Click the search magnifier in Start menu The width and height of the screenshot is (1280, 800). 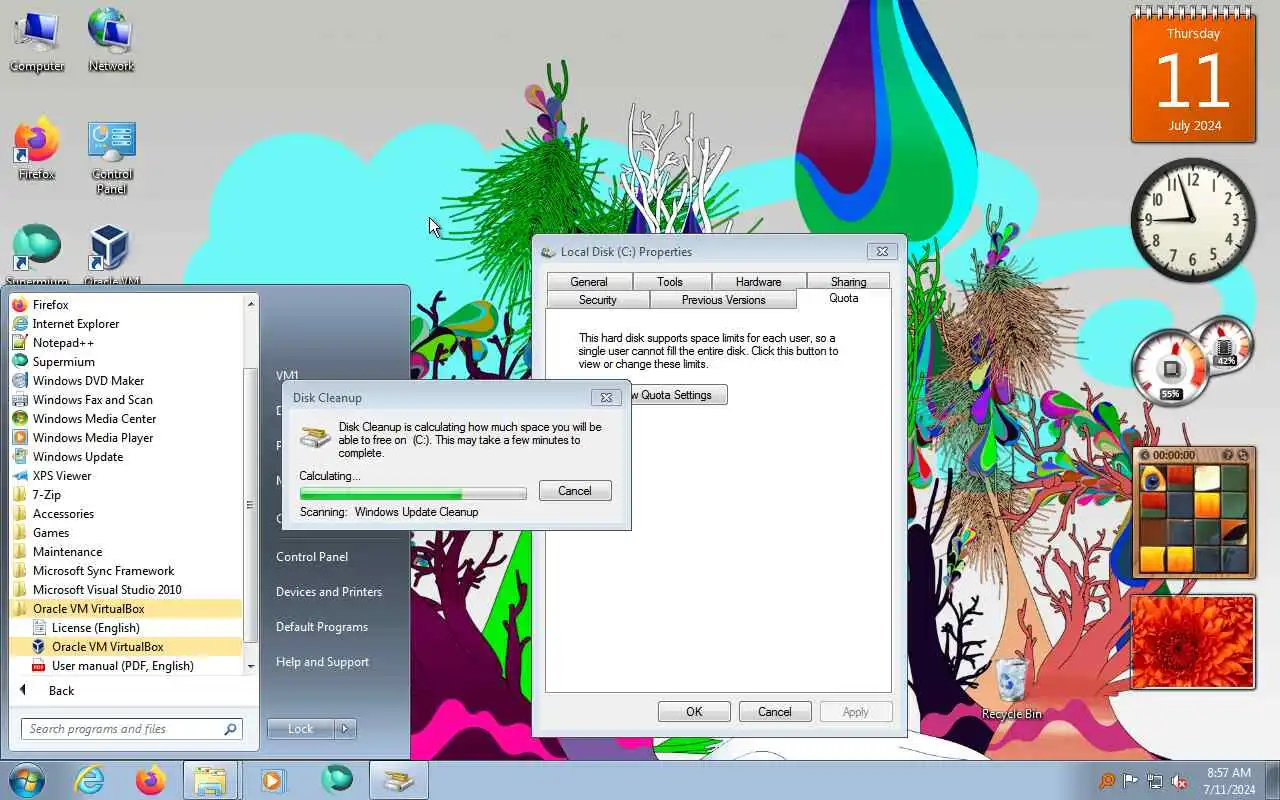pyautogui.click(x=230, y=729)
